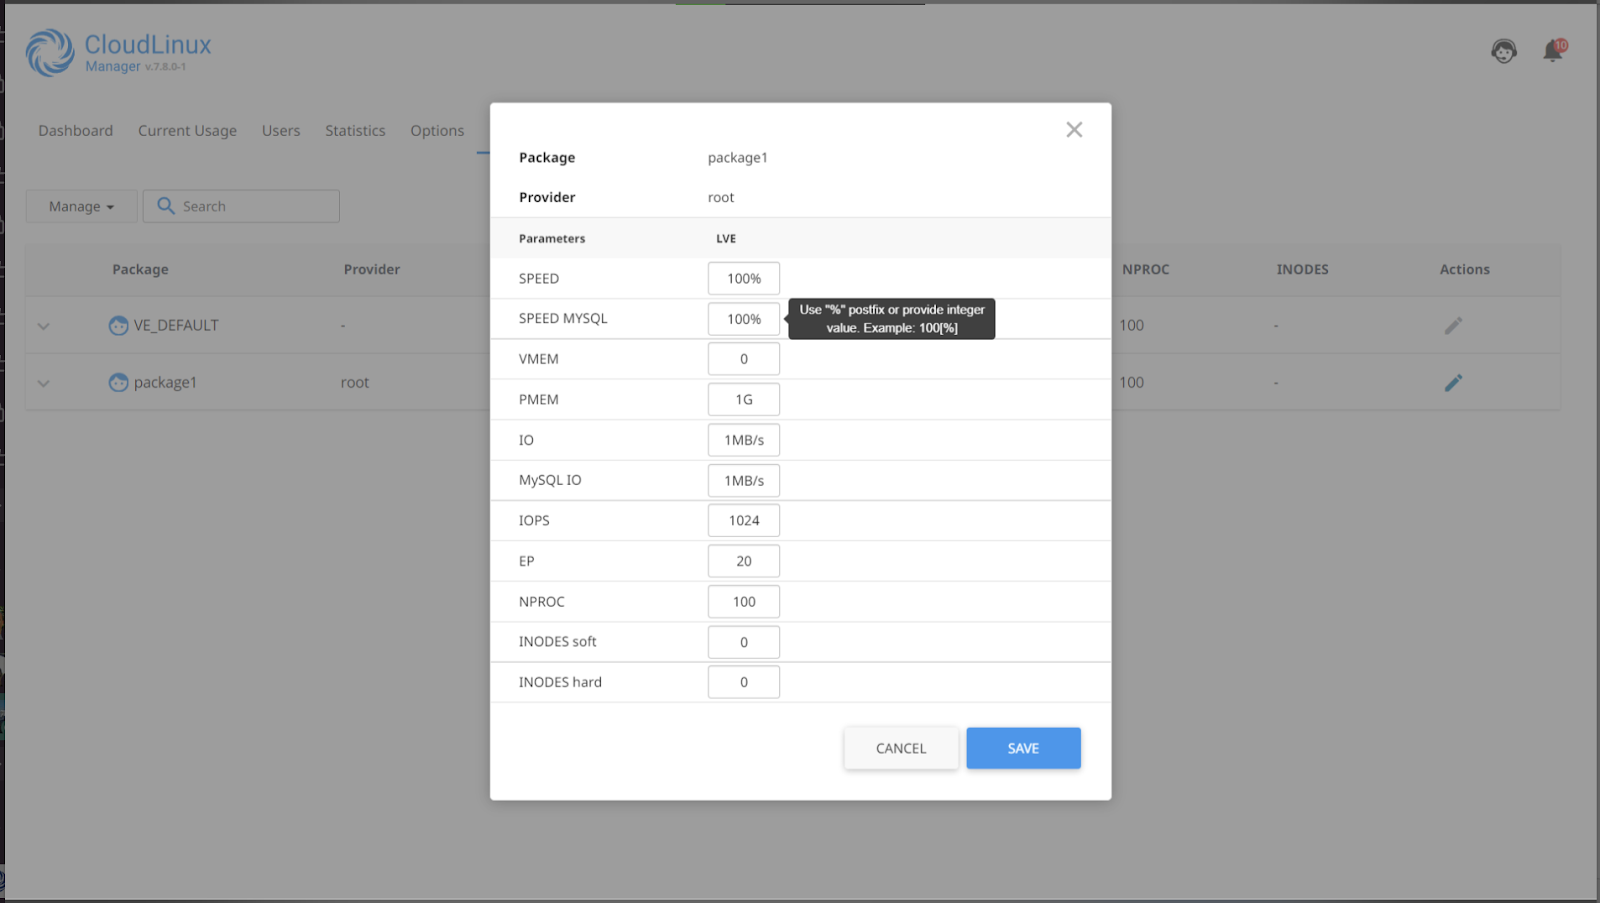Go to the Dashboard tab
The height and width of the screenshot is (903, 1600).
point(75,130)
